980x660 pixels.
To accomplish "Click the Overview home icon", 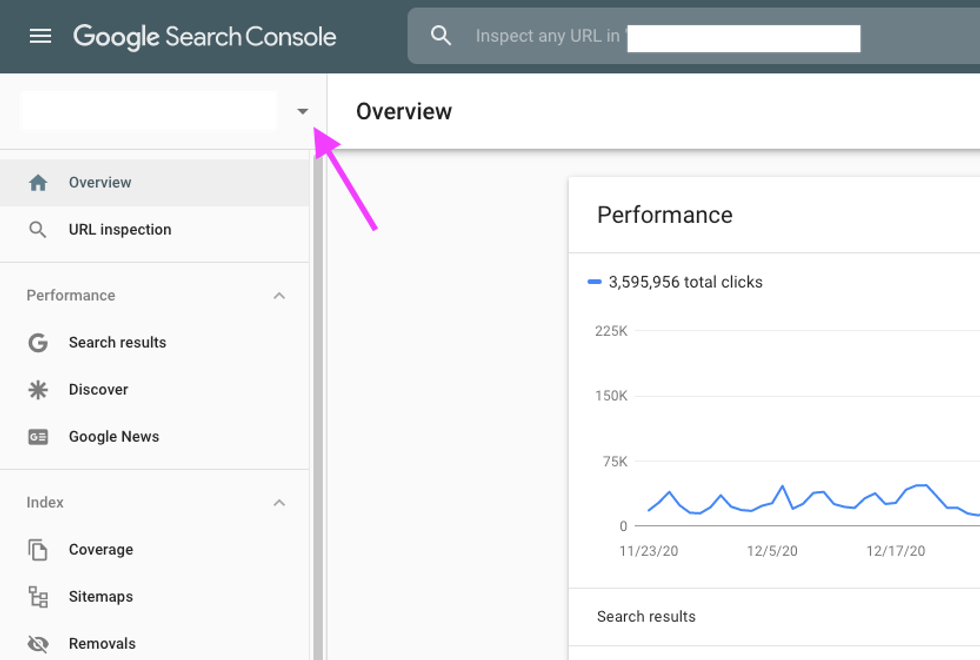I will pos(38,183).
